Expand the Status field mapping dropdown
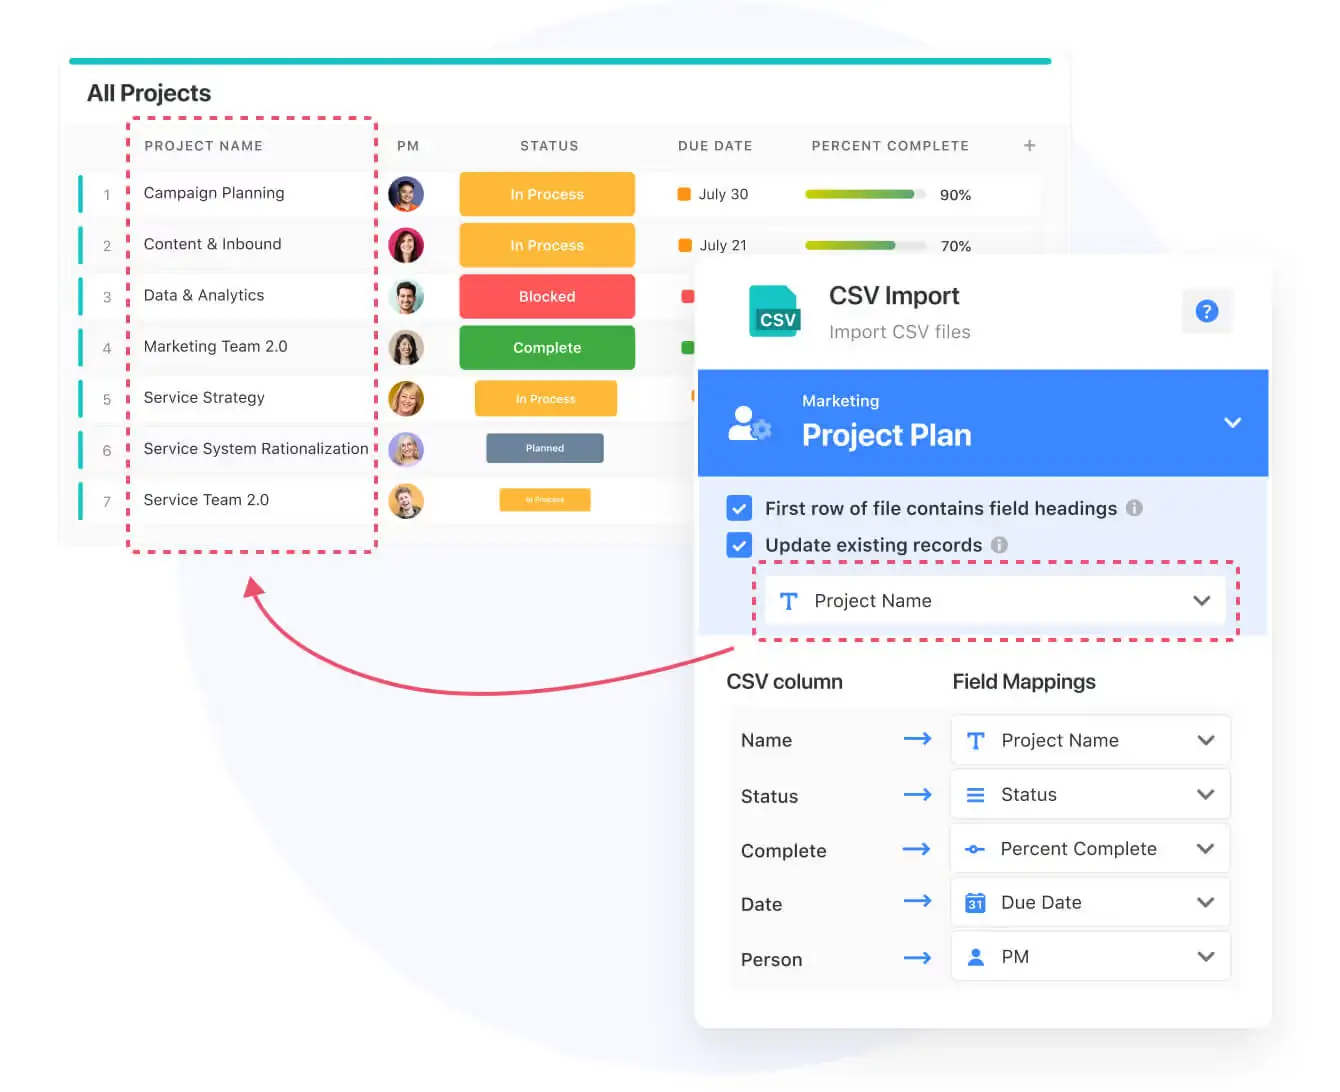This screenshot has width=1340, height=1092. (x=1204, y=794)
